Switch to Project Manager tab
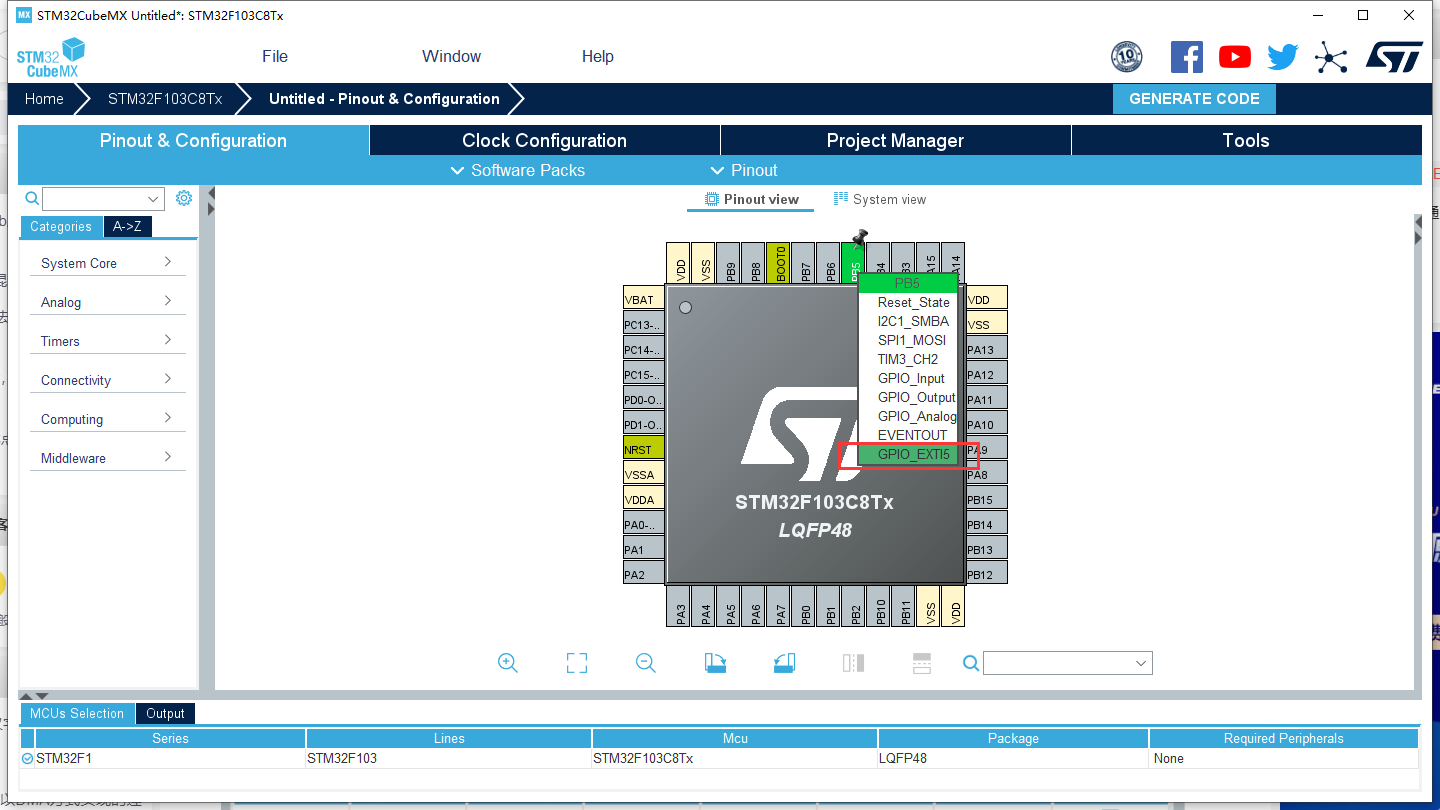 (895, 140)
